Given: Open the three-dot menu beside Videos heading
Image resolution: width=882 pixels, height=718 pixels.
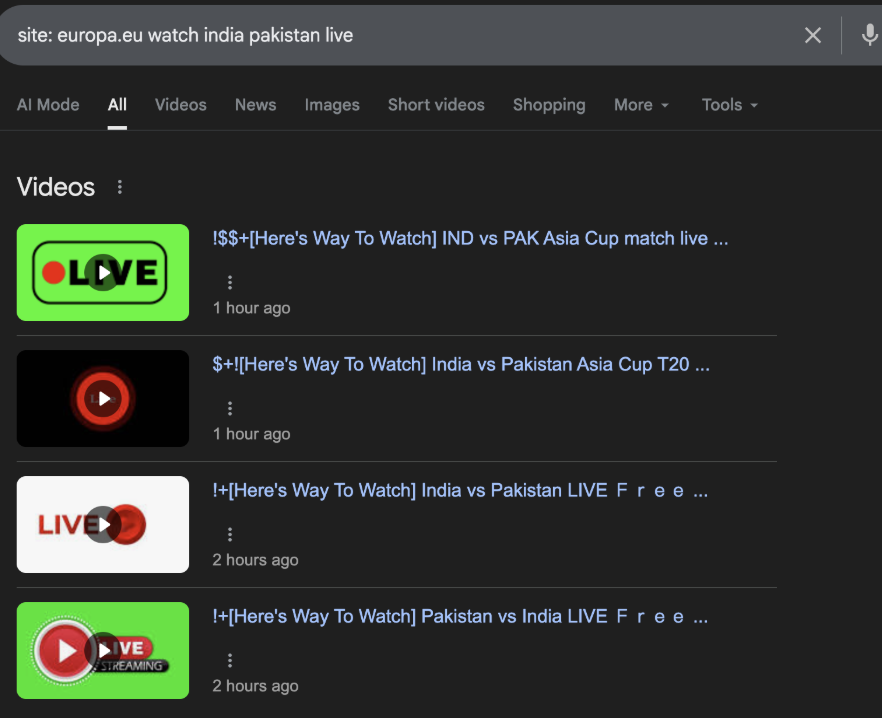Looking at the screenshot, I should coord(119,187).
